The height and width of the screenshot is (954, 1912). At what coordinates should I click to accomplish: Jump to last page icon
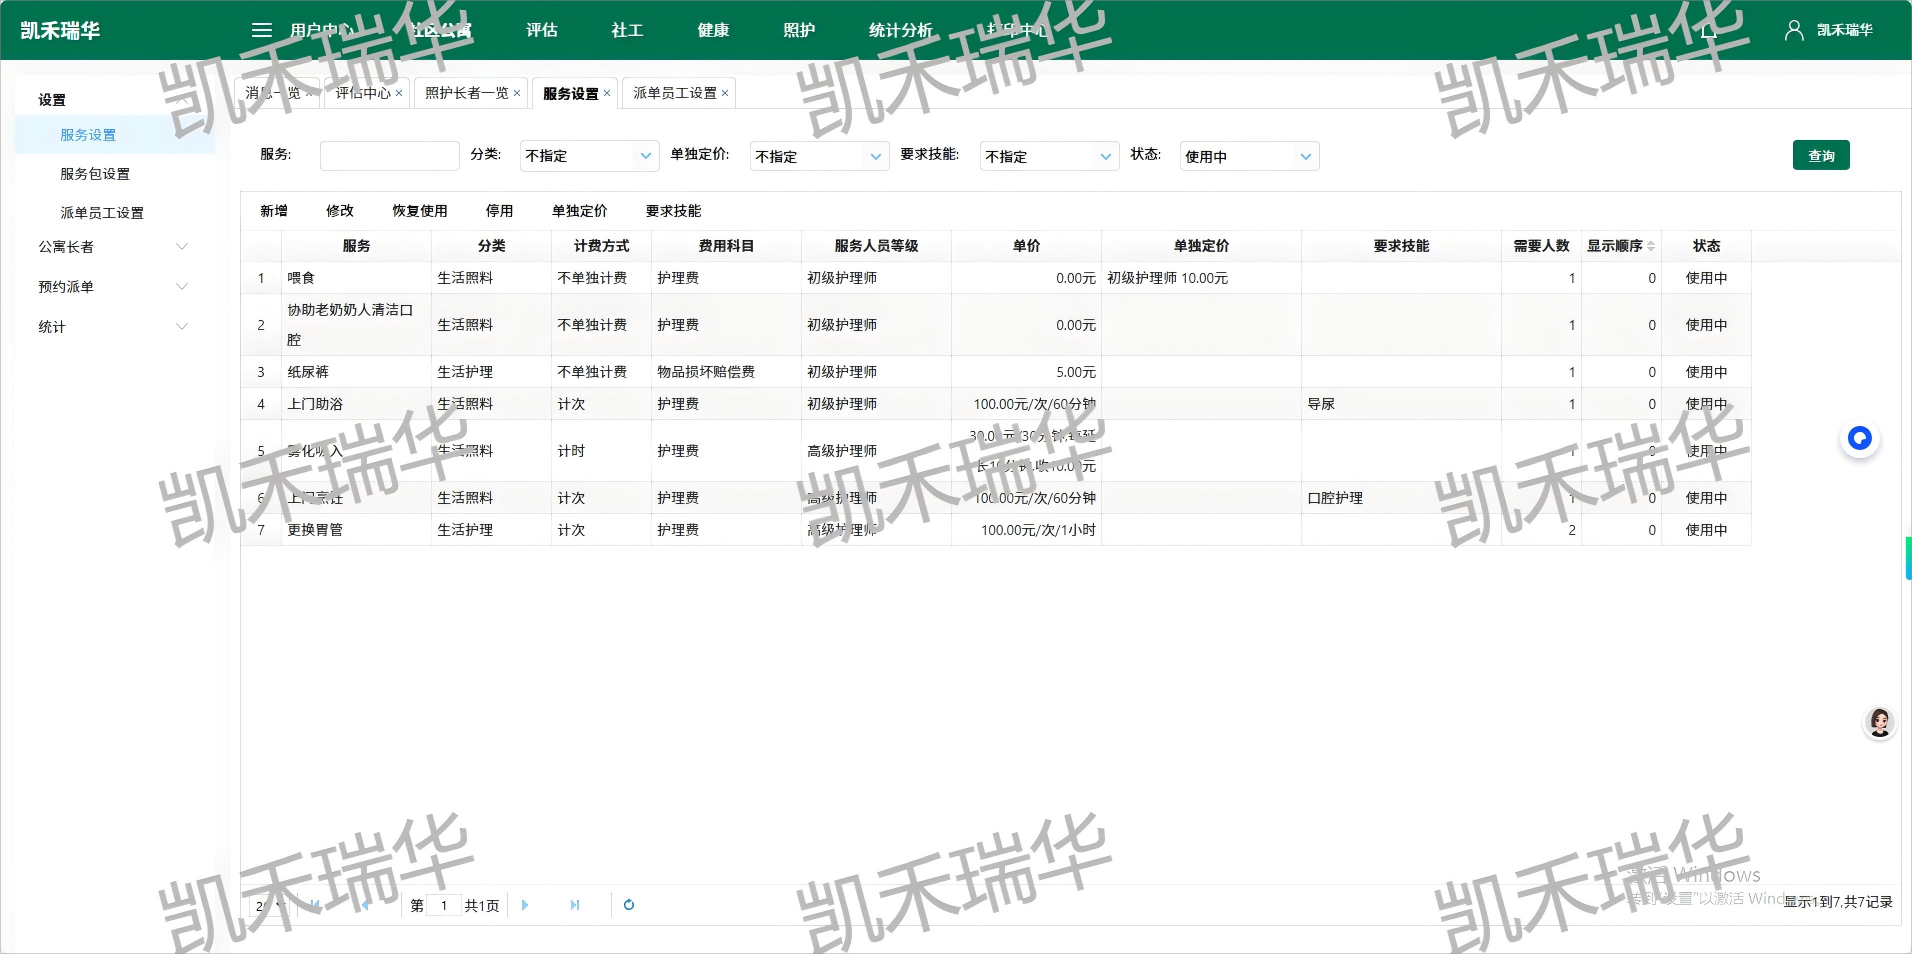[x=575, y=905]
